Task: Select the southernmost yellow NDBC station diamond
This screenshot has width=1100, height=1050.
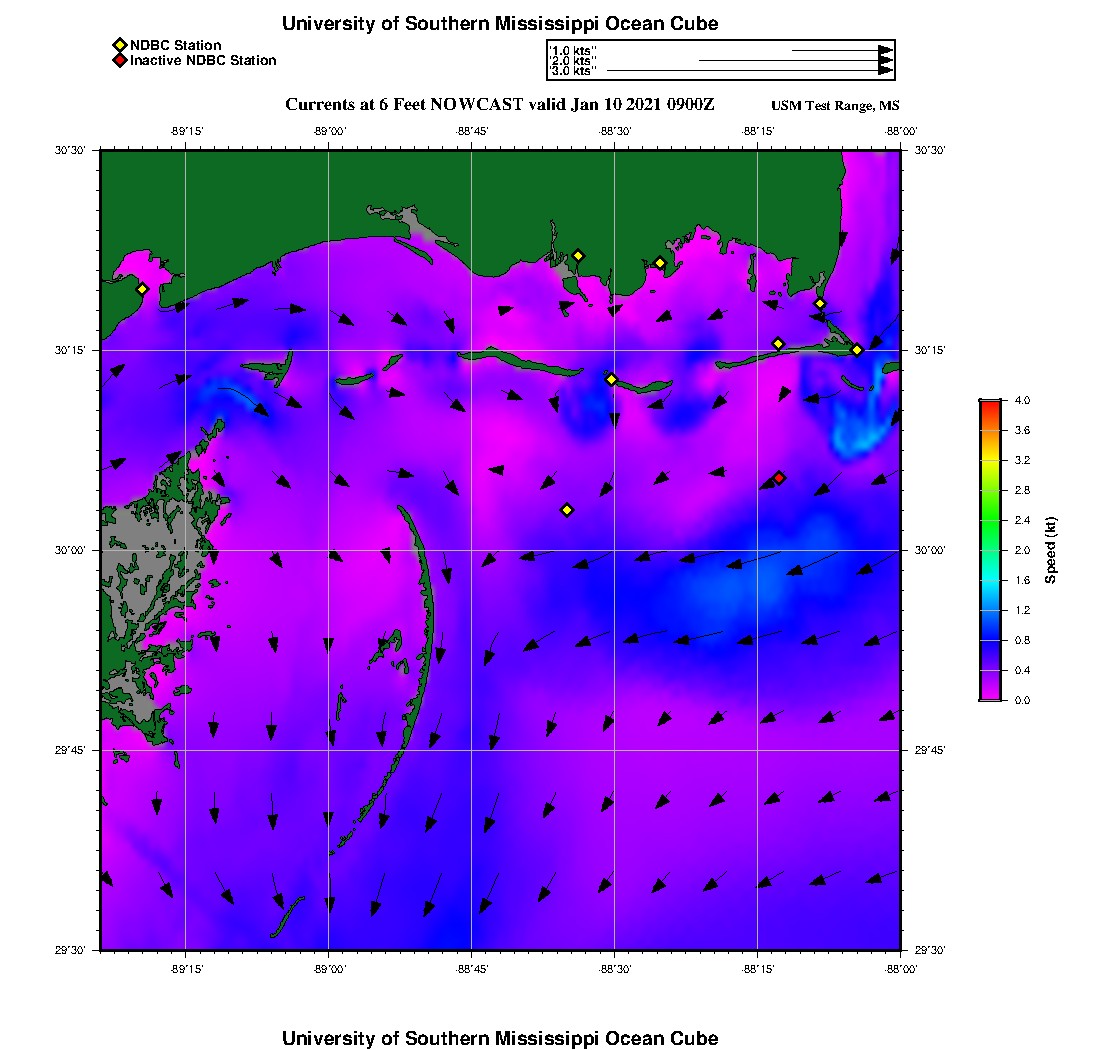Action: [x=567, y=510]
